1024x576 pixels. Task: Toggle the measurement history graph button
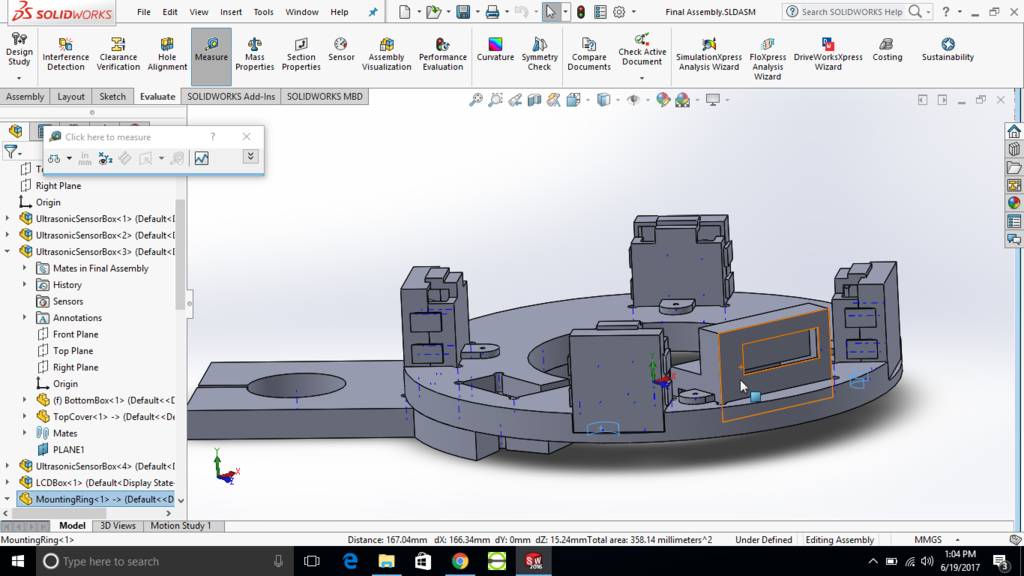coord(202,158)
